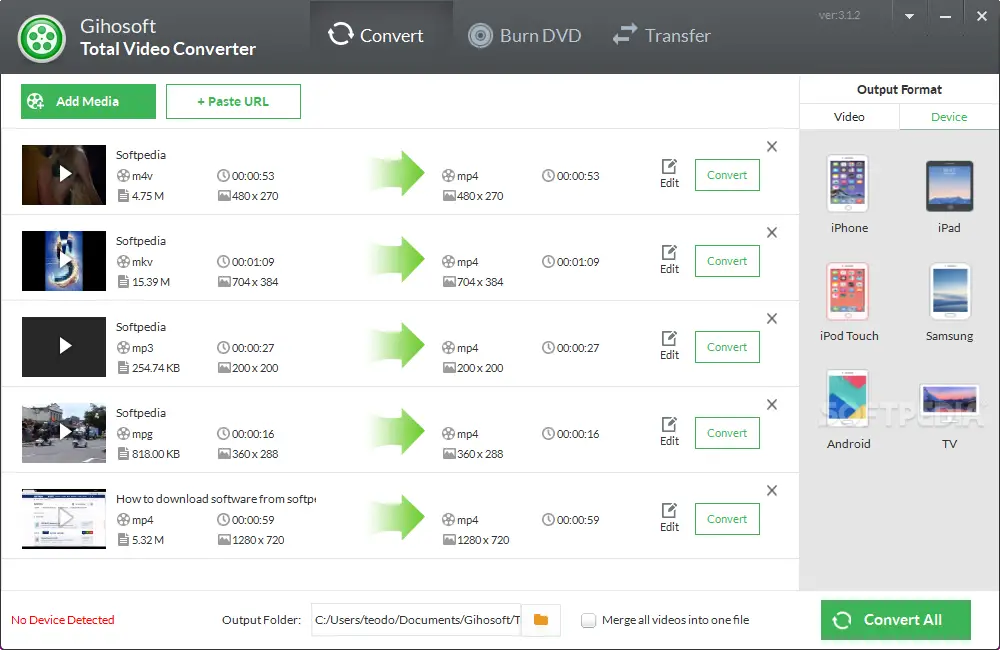Remove the mpg file from list
Image resolution: width=1003 pixels, height=650 pixels.
click(x=772, y=404)
